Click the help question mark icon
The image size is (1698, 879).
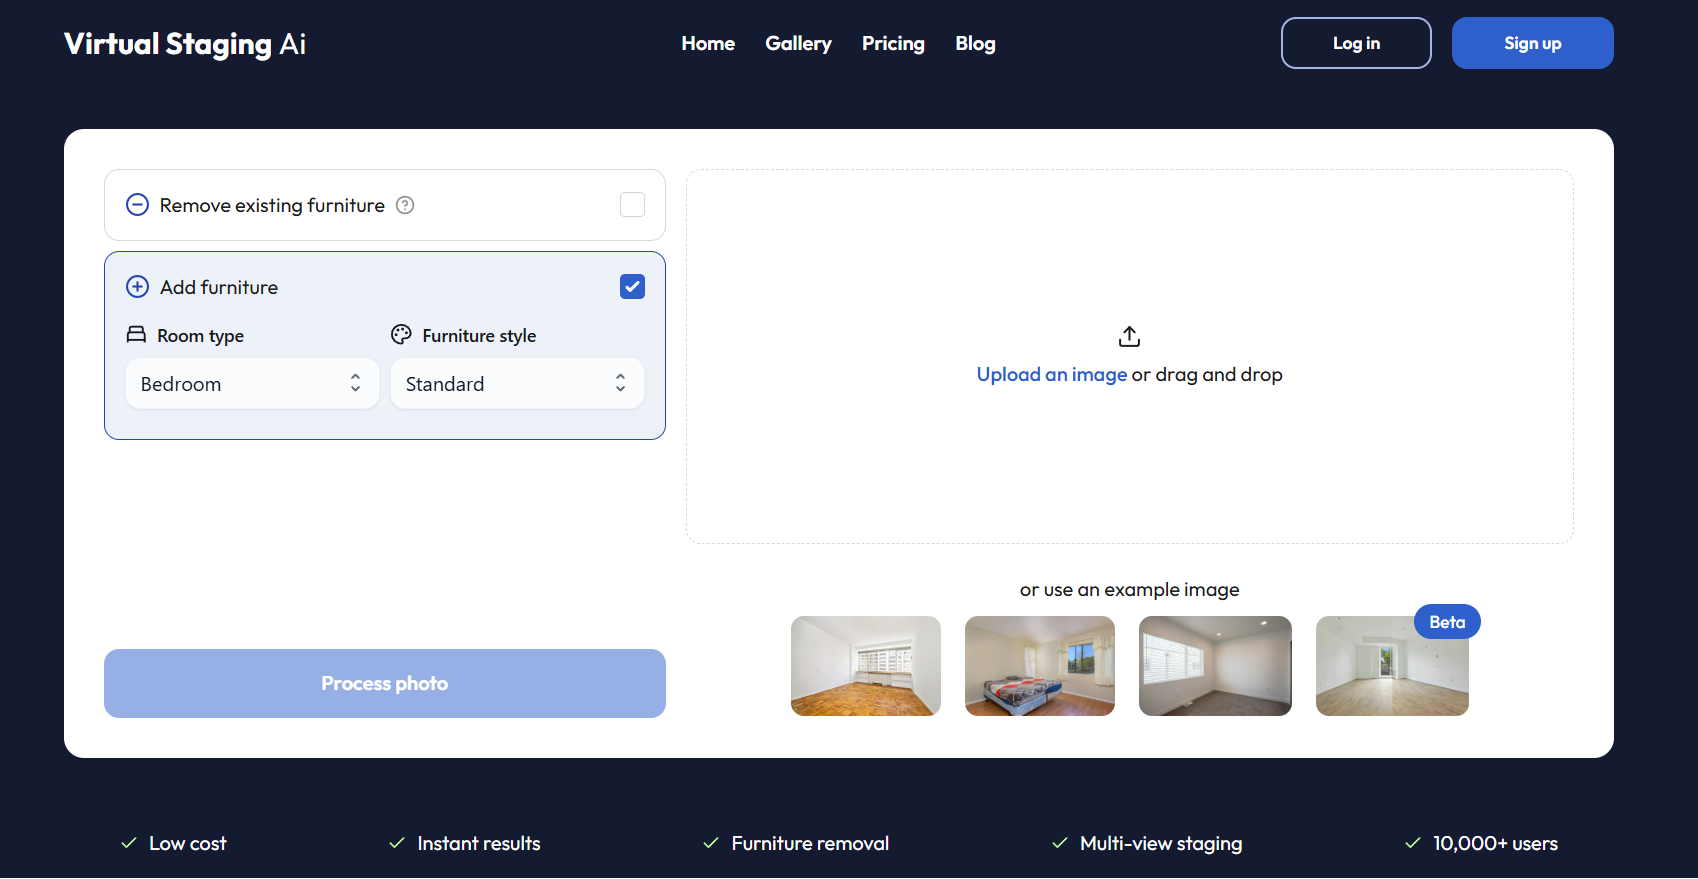click(x=405, y=205)
